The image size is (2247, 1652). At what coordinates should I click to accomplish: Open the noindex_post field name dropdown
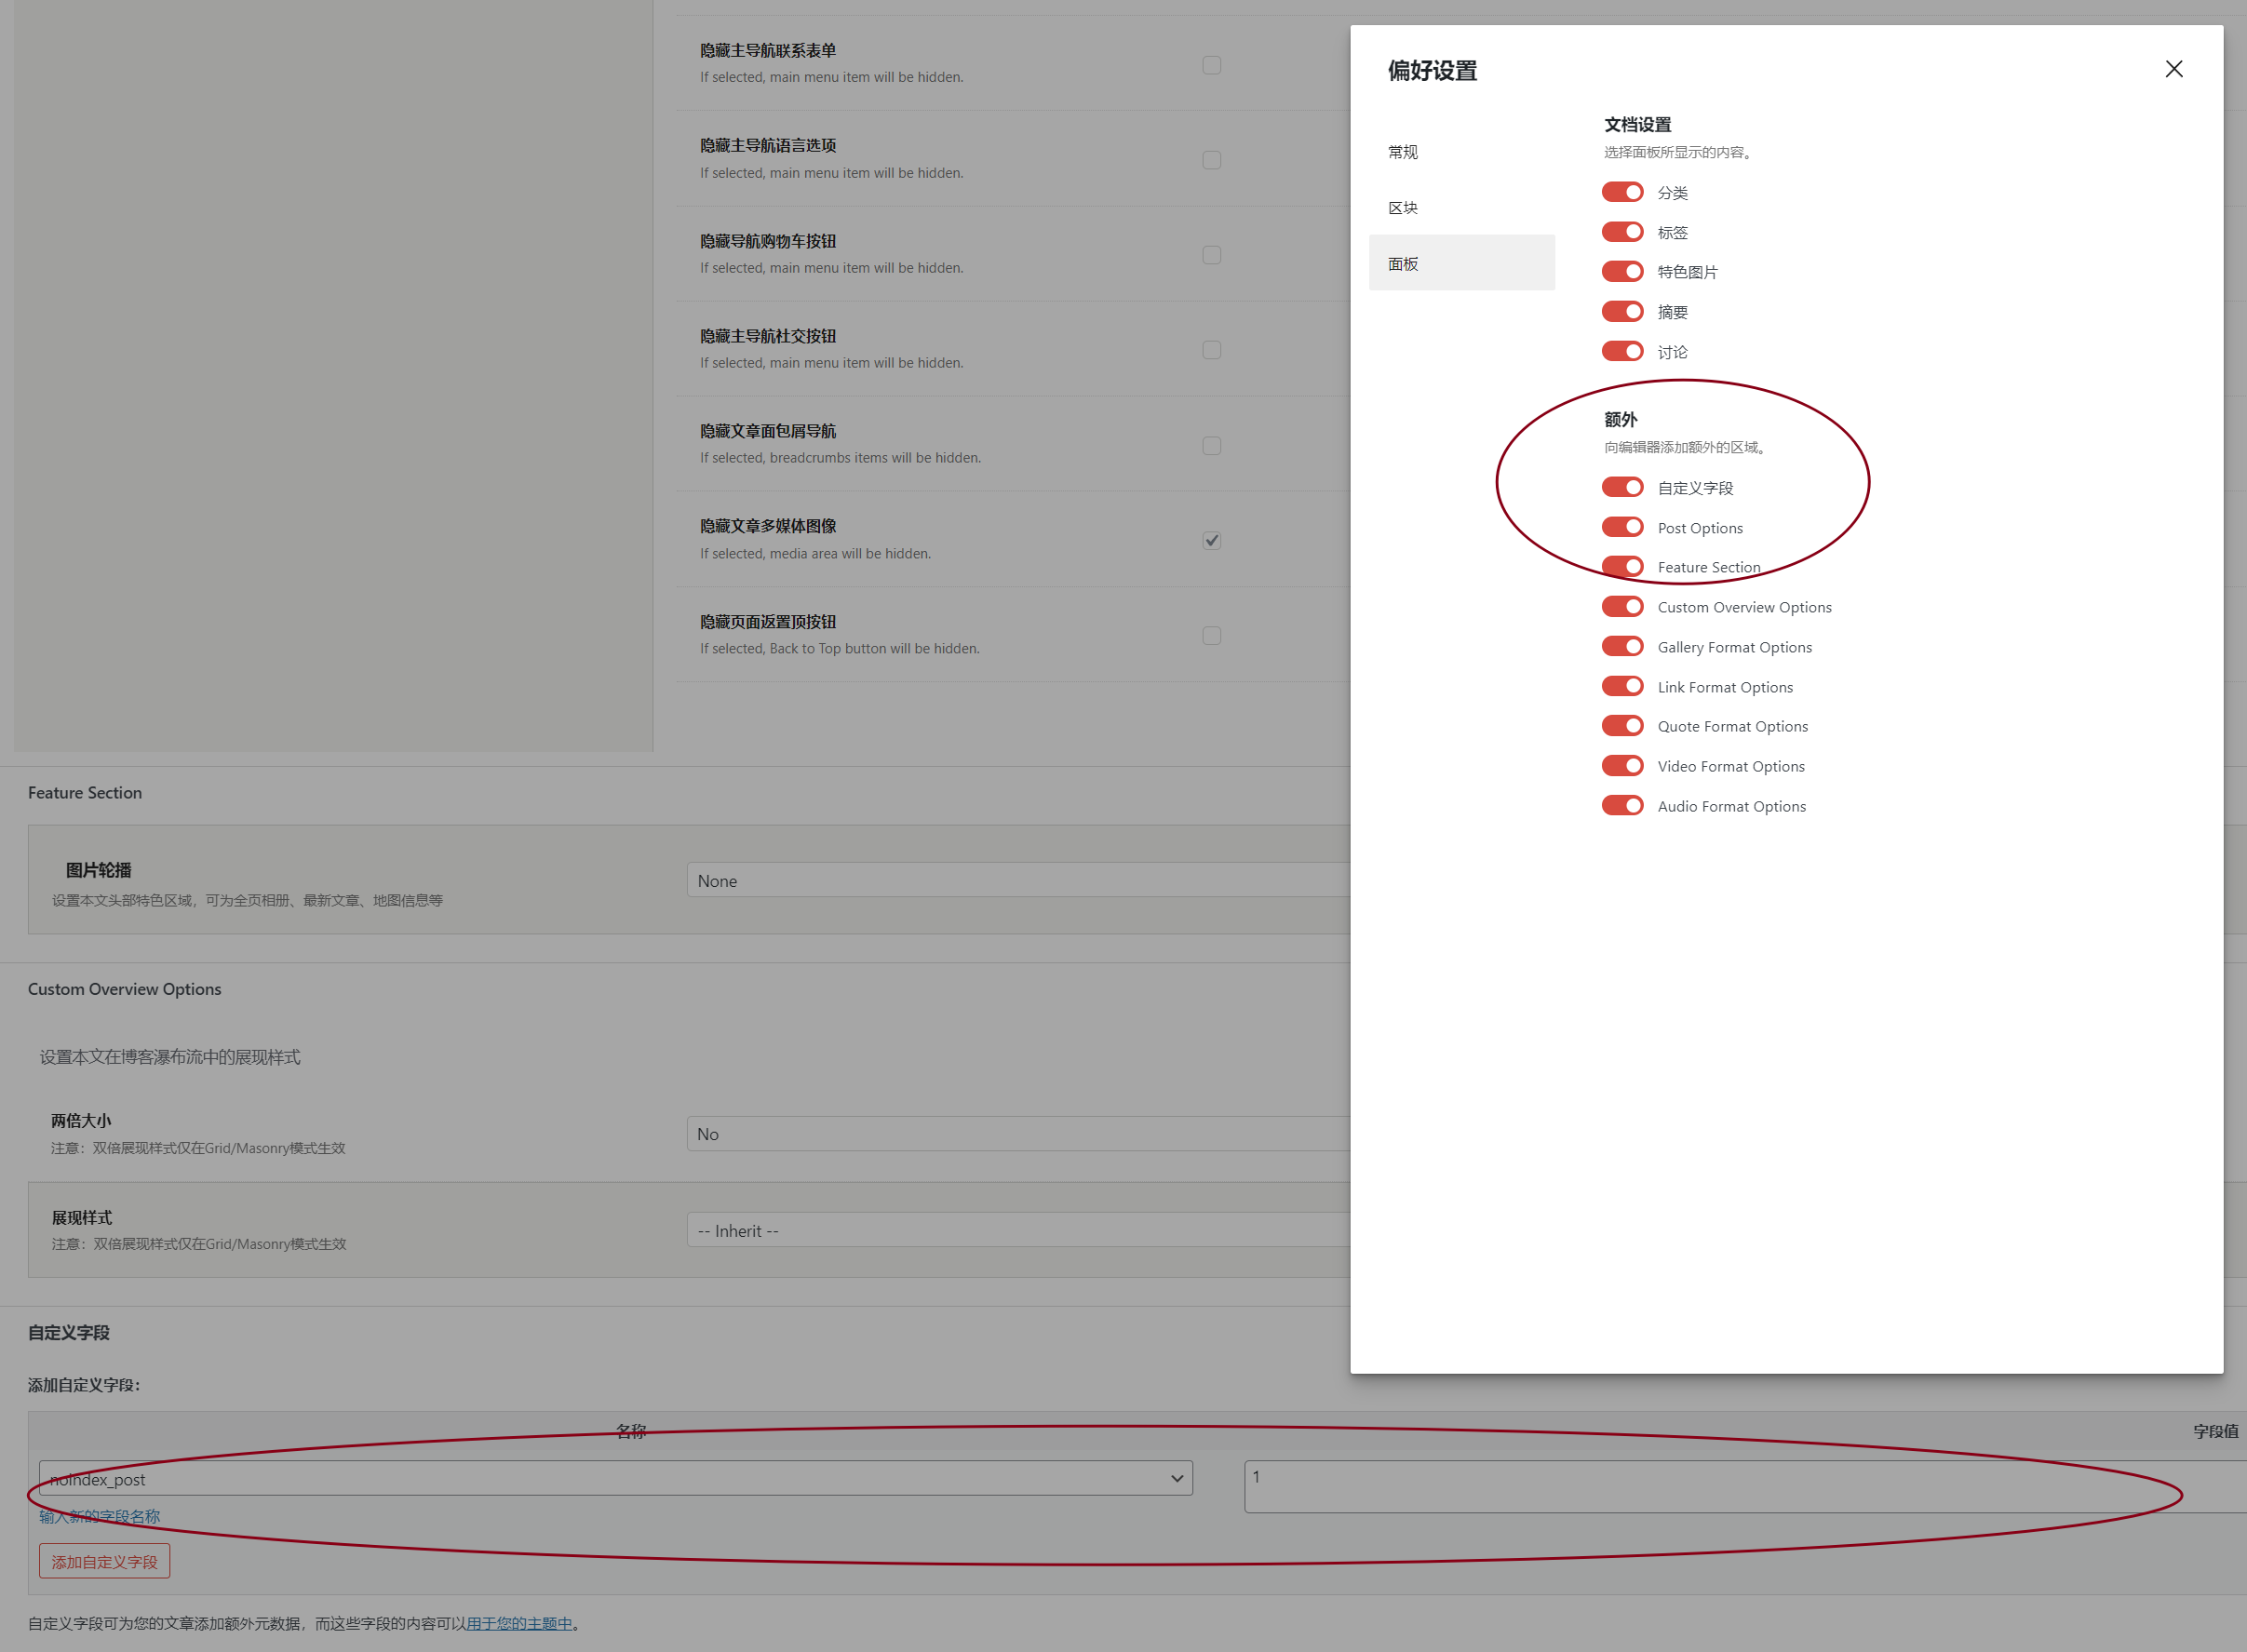tap(615, 1478)
